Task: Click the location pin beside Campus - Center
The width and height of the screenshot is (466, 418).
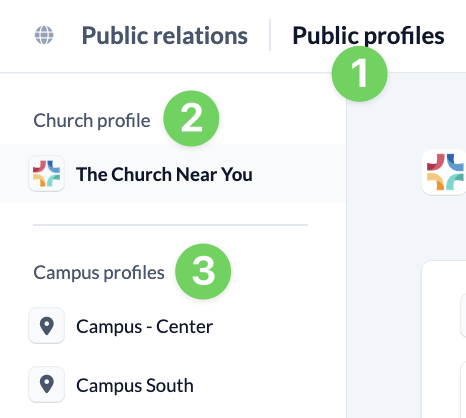Action: 46,325
